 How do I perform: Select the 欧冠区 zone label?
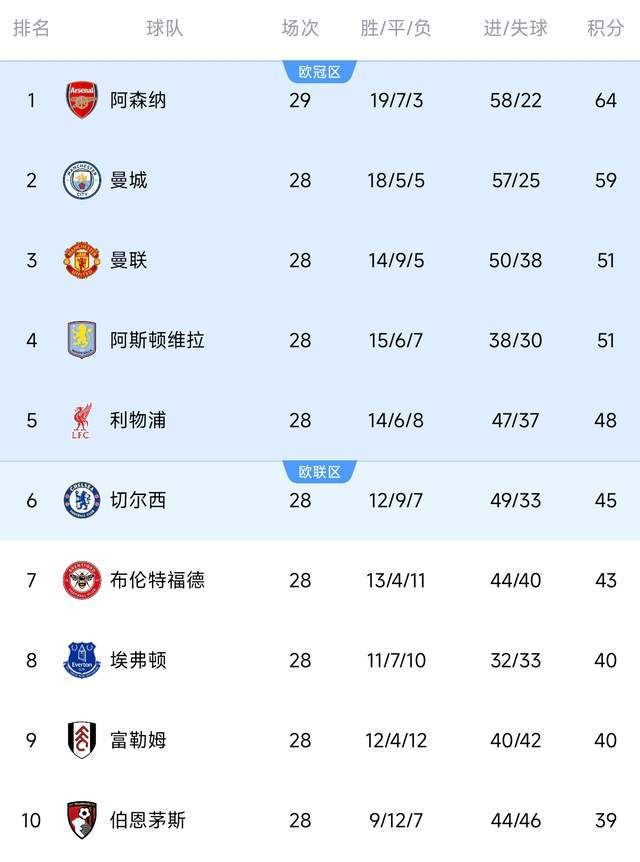pos(320,72)
